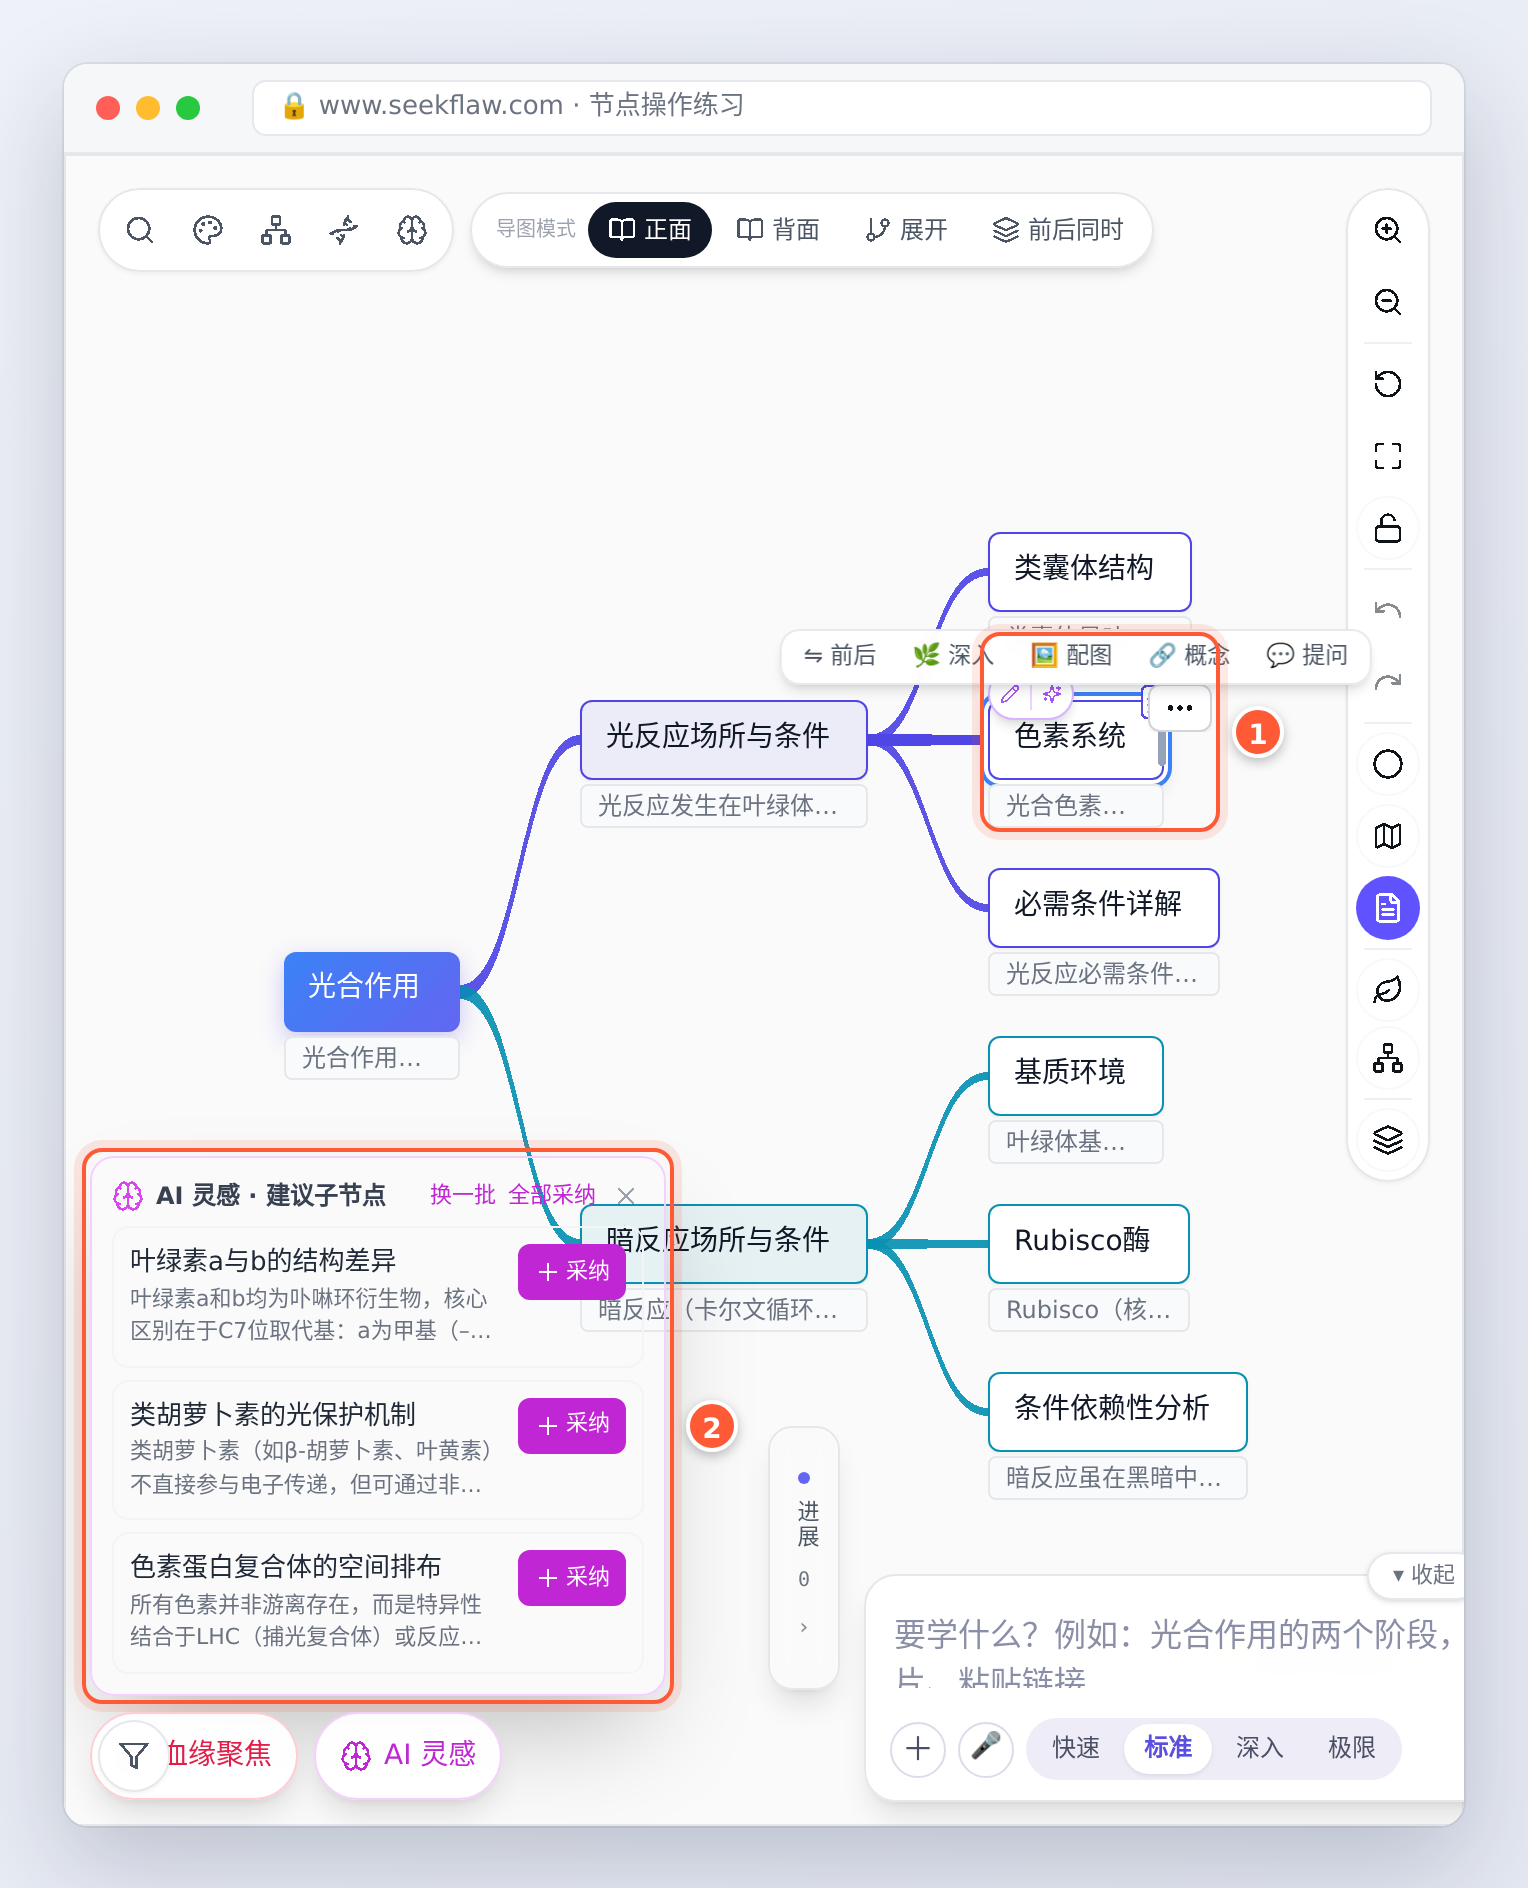Click 前后 in the node action bar
1528x1888 pixels.
pos(839,655)
